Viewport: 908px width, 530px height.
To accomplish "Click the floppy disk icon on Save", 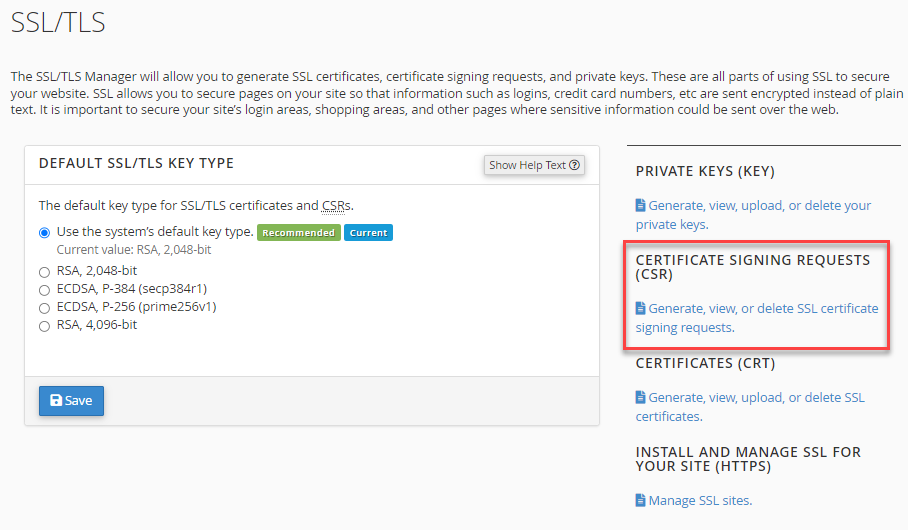I will coord(56,401).
